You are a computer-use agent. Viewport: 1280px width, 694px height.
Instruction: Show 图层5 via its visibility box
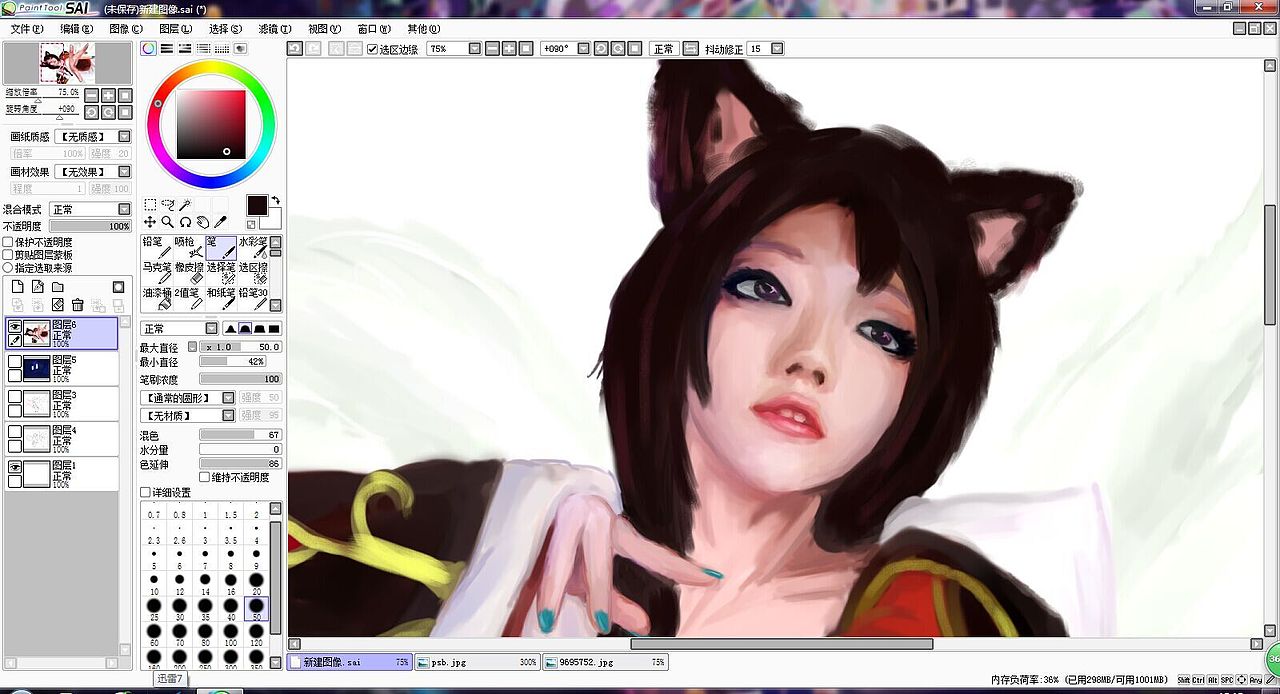15,361
